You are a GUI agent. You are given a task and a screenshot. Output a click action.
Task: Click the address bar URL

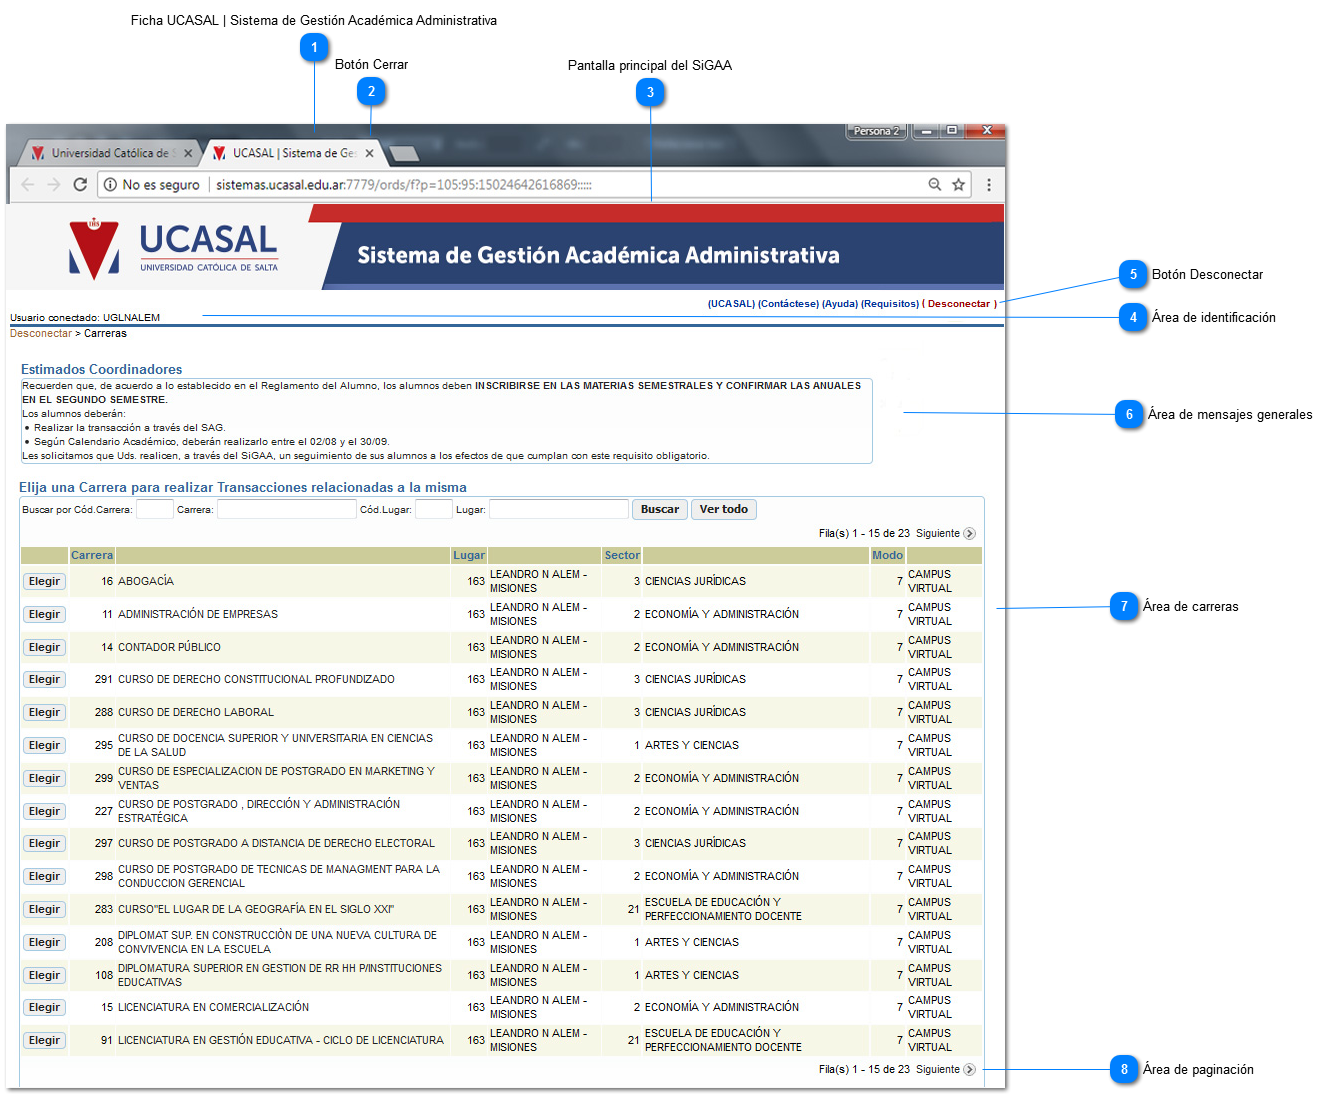point(404,185)
